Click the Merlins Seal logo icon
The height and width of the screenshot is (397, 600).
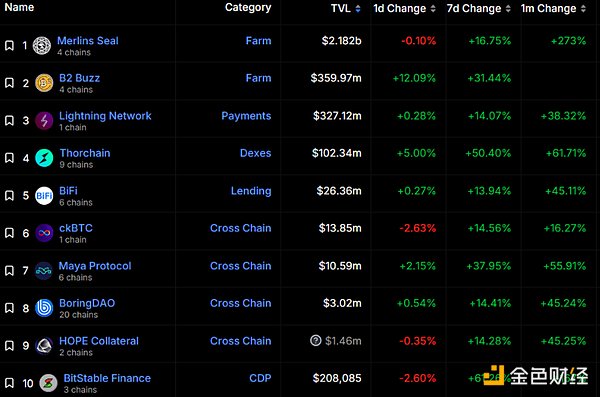pos(42,46)
